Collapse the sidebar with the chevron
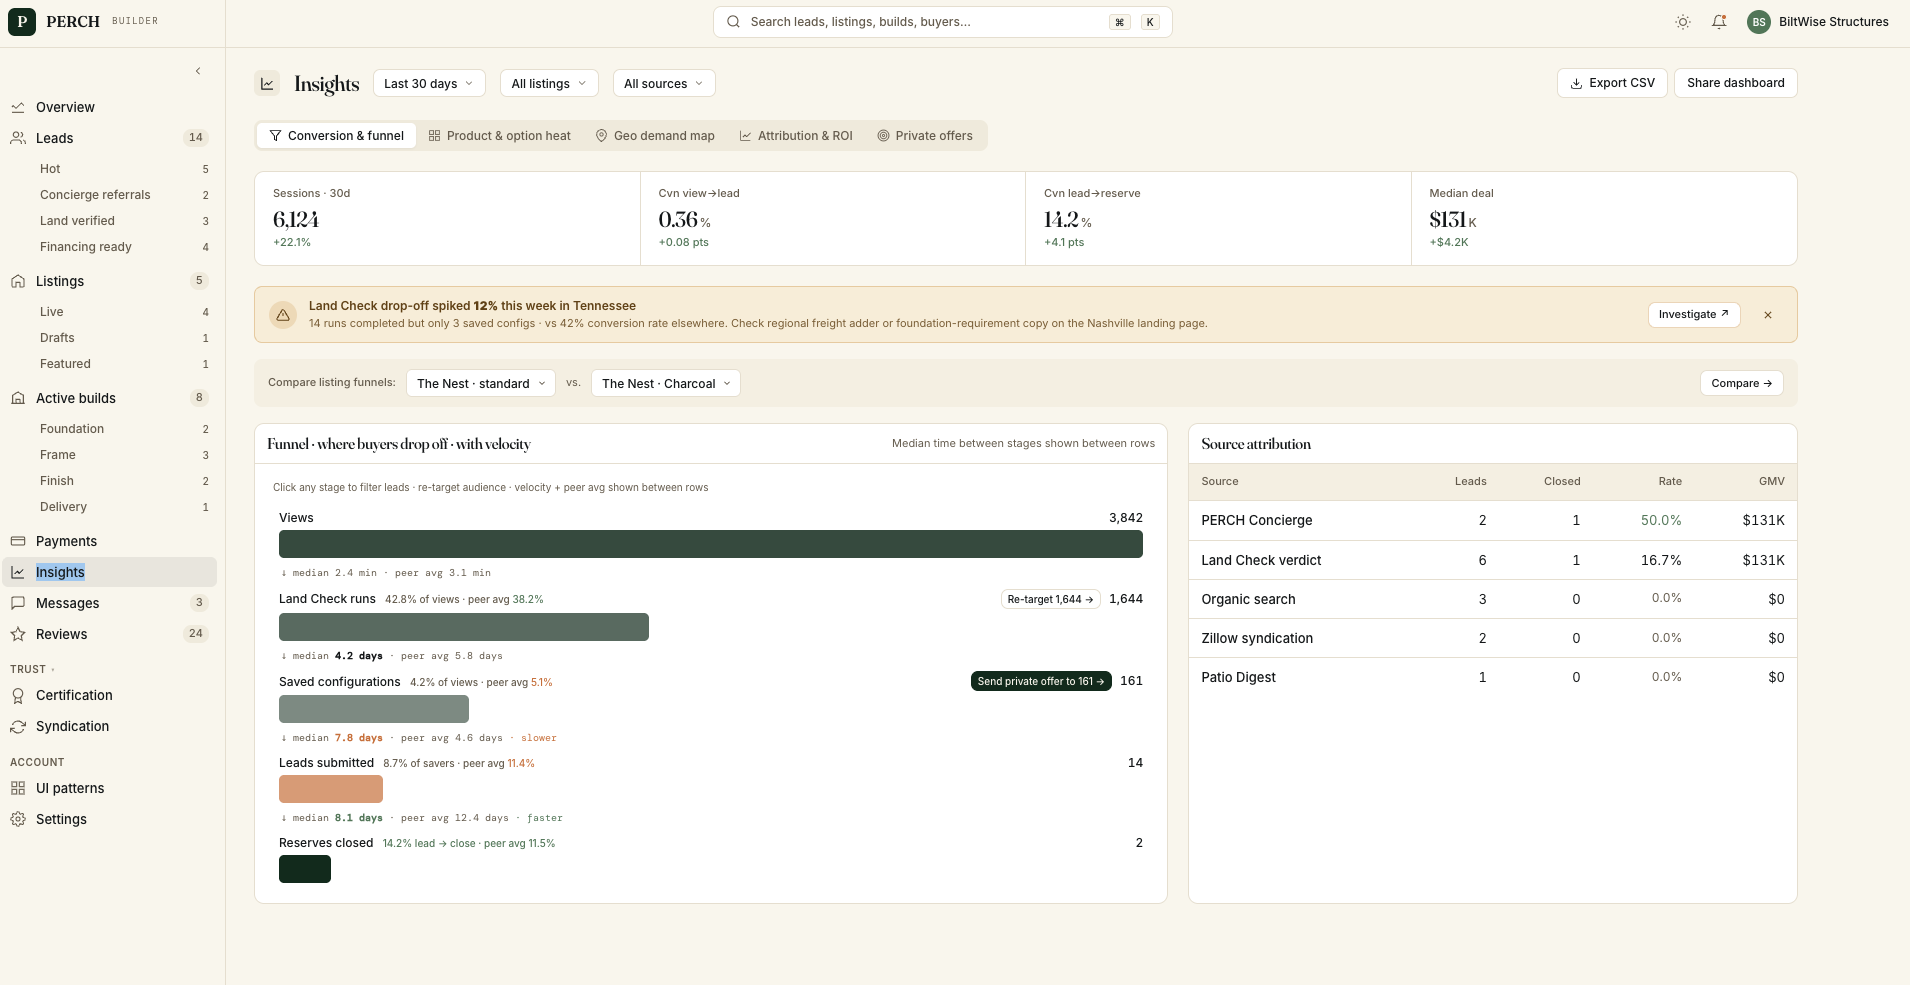1910x985 pixels. (x=198, y=71)
